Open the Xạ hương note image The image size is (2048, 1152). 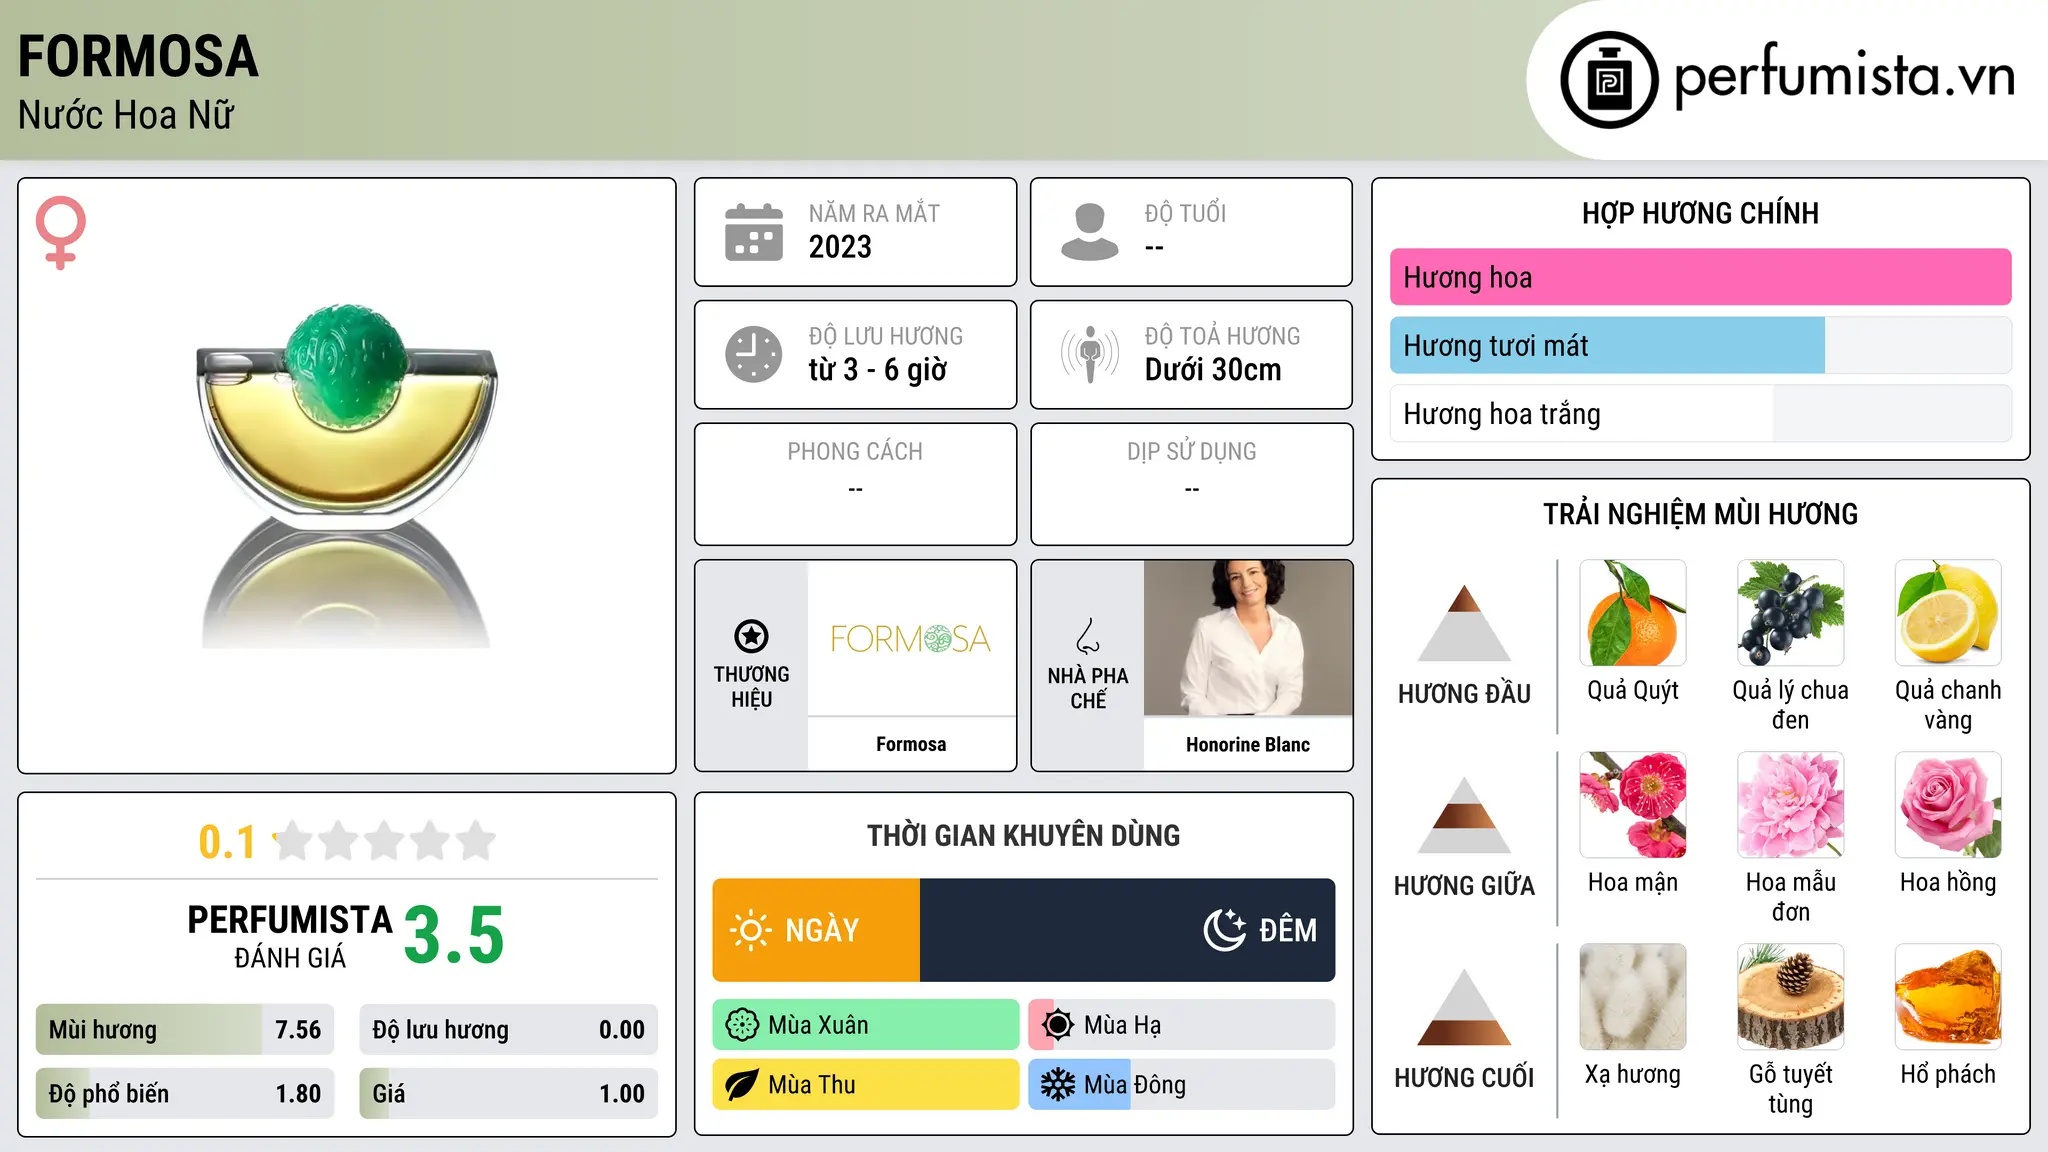click(x=1633, y=997)
